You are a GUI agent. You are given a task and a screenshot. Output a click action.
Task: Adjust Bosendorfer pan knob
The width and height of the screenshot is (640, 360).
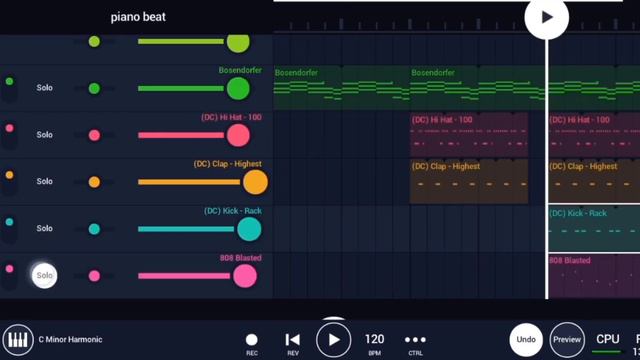tap(94, 89)
